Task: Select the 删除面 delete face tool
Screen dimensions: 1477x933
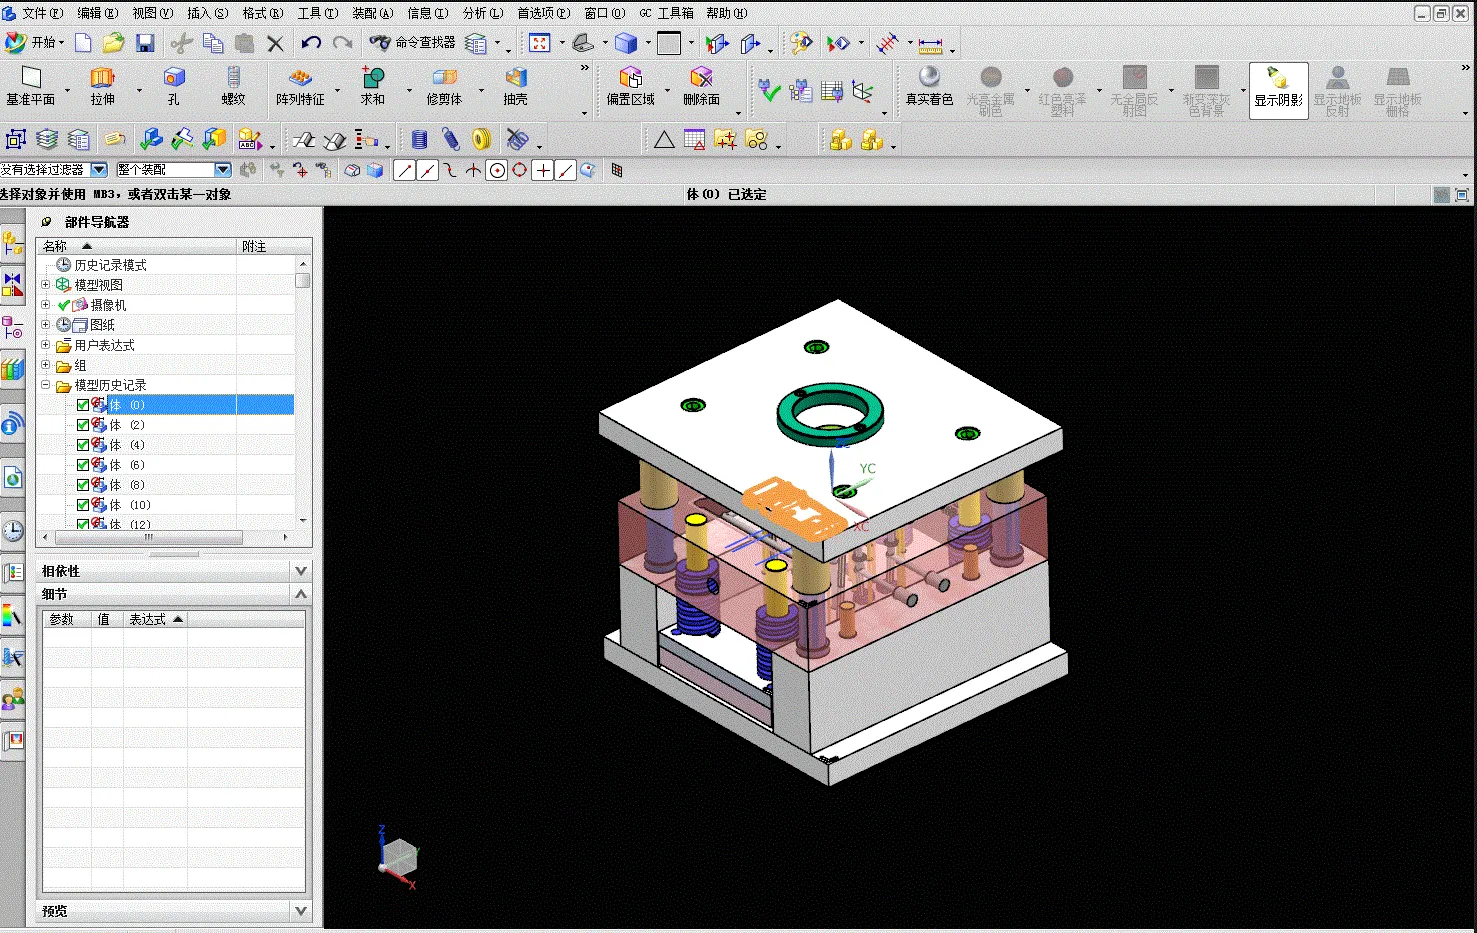Action: [x=701, y=87]
